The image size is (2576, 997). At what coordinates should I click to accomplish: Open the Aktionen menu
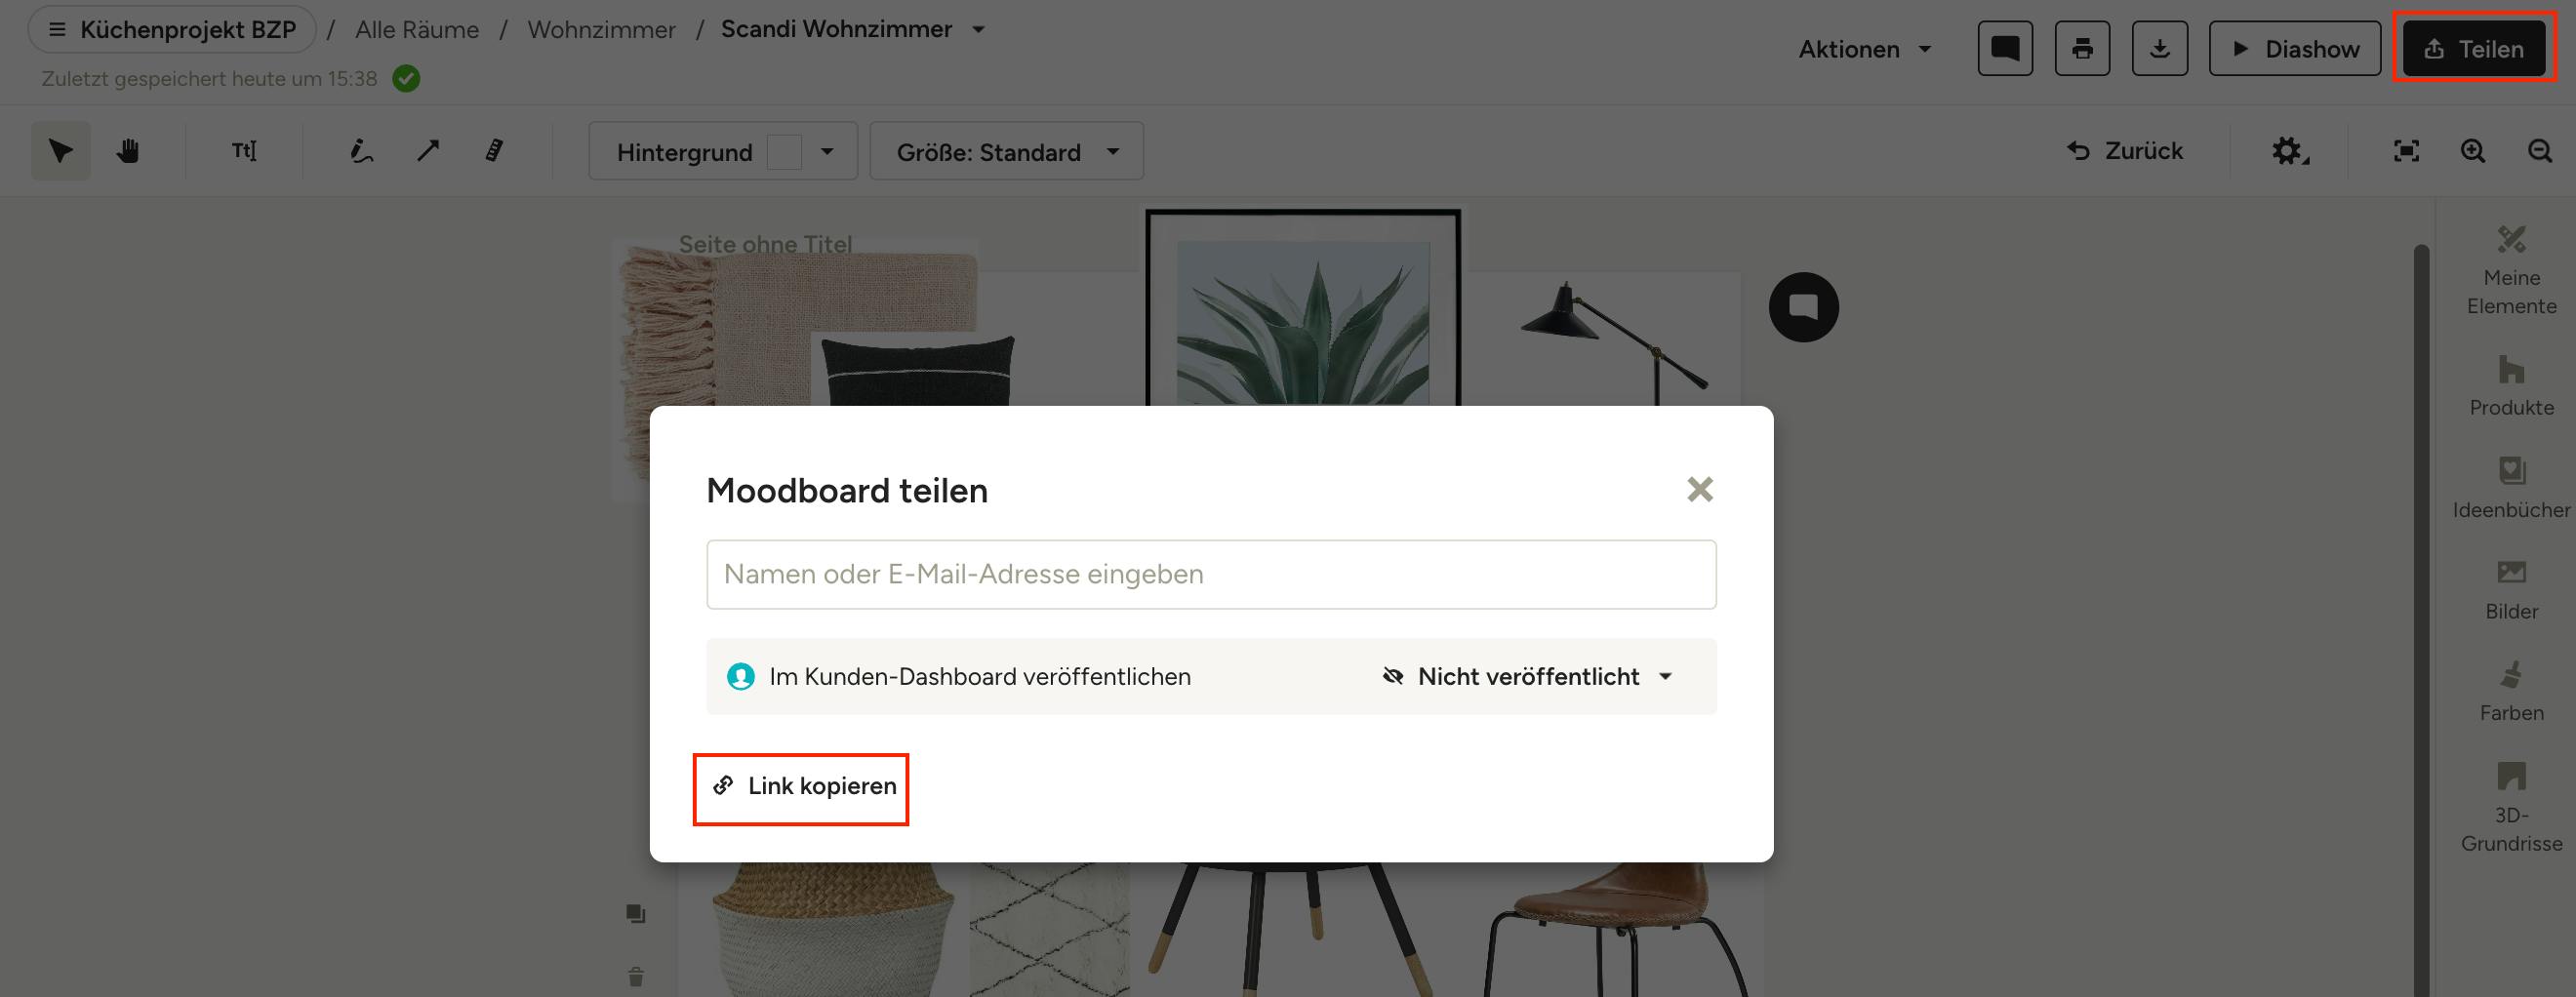[1864, 49]
